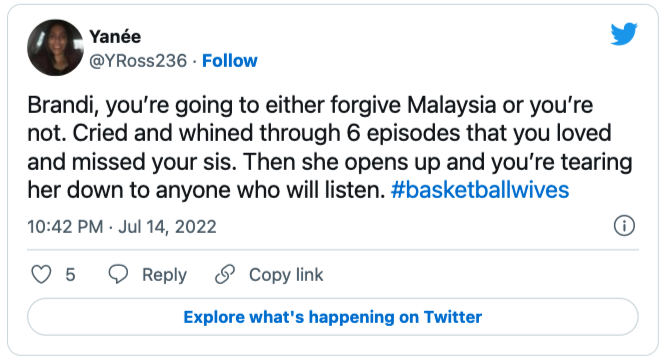
Task: Follow the account via Follow link
Action: tap(229, 61)
